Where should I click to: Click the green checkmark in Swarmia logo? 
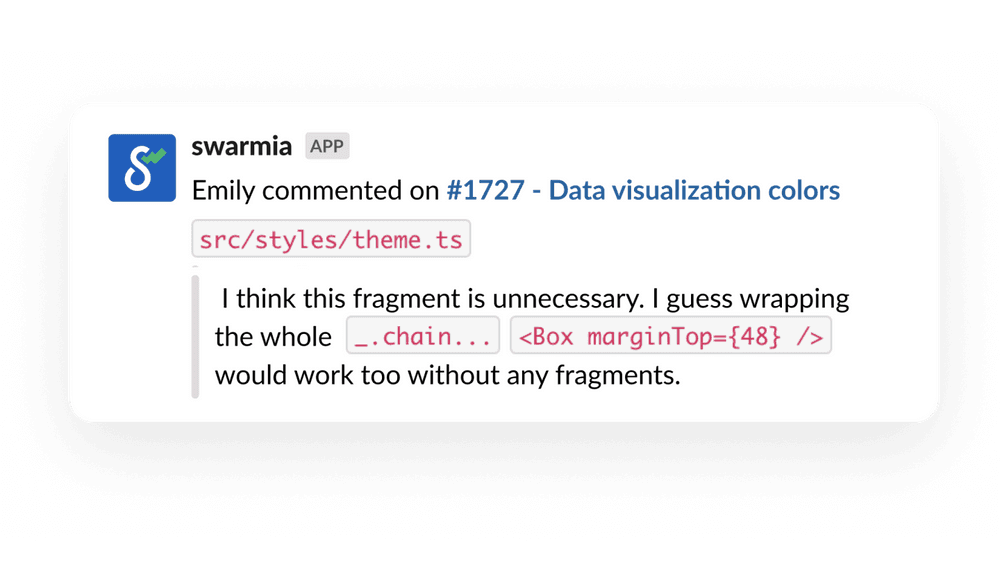tap(155, 156)
